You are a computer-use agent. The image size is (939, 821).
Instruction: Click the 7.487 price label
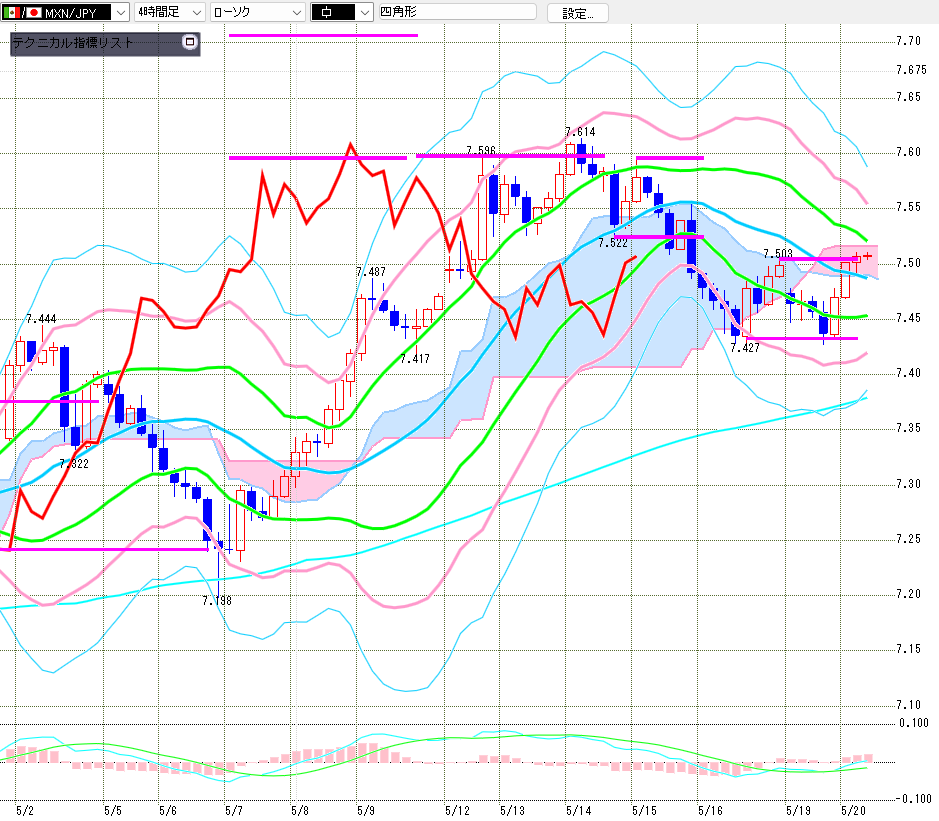pyautogui.click(x=371, y=272)
